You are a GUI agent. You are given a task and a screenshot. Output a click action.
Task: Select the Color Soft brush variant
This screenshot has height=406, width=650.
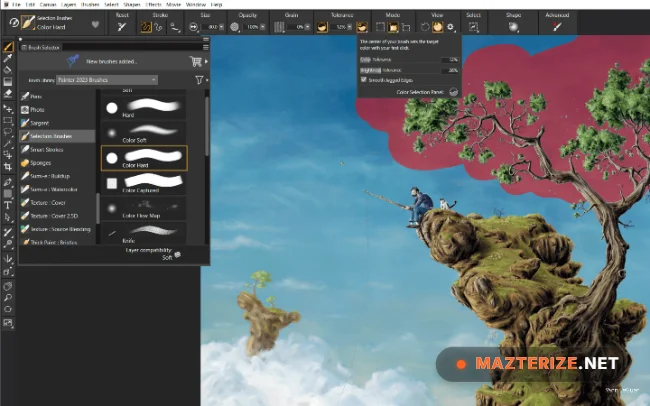(144, 133)
